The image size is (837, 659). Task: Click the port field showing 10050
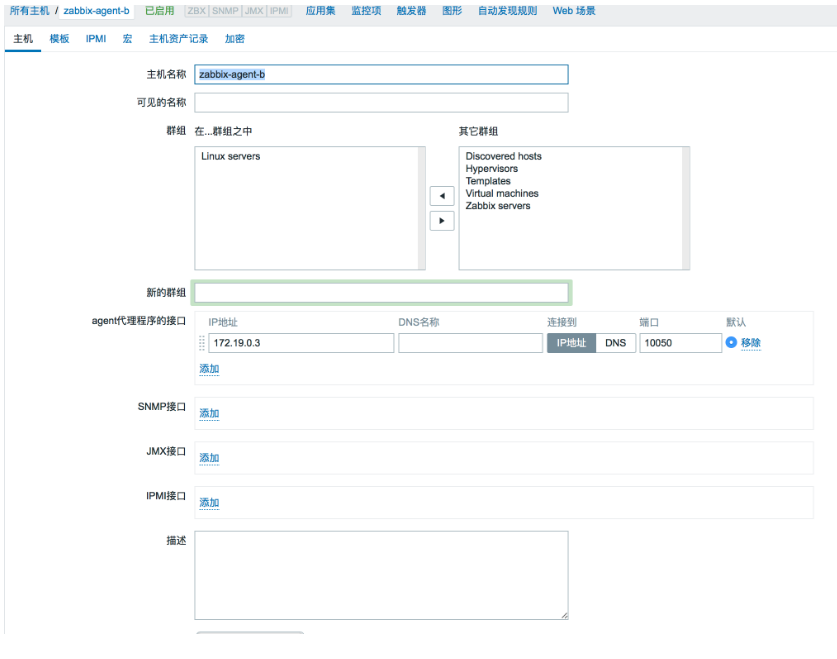click(681, 343)
